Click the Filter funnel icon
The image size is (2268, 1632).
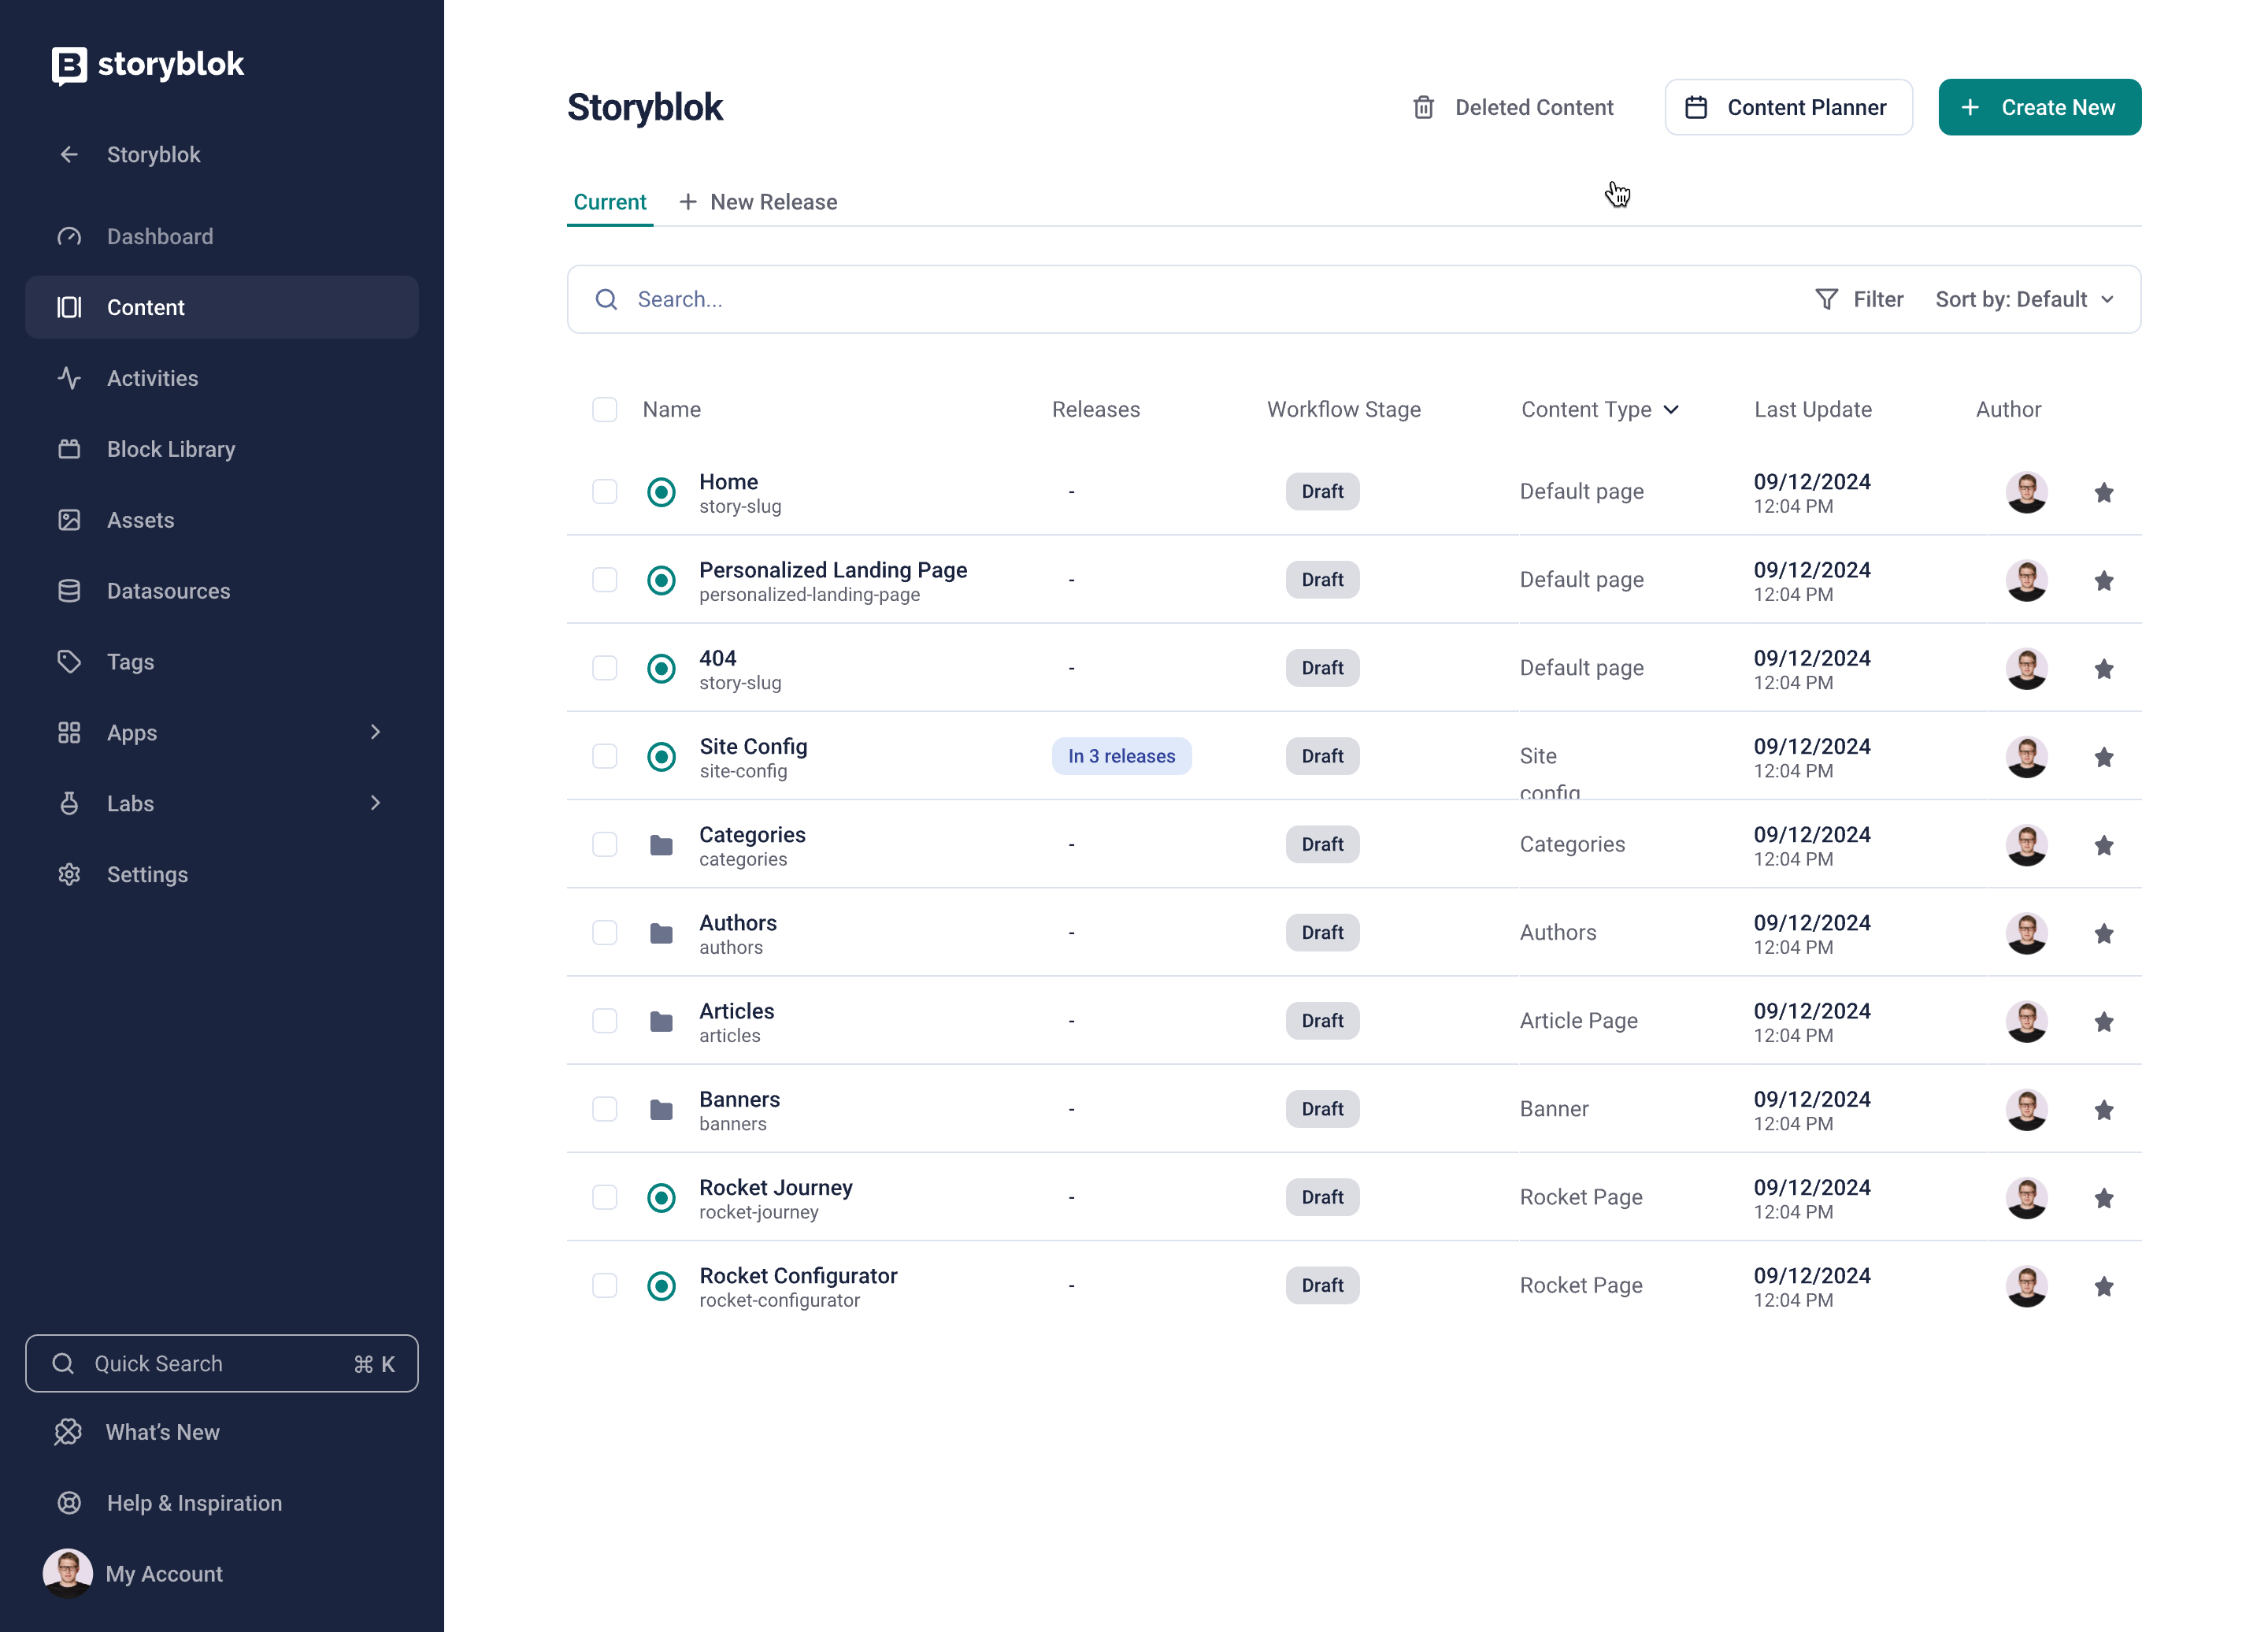point(1826,299)
